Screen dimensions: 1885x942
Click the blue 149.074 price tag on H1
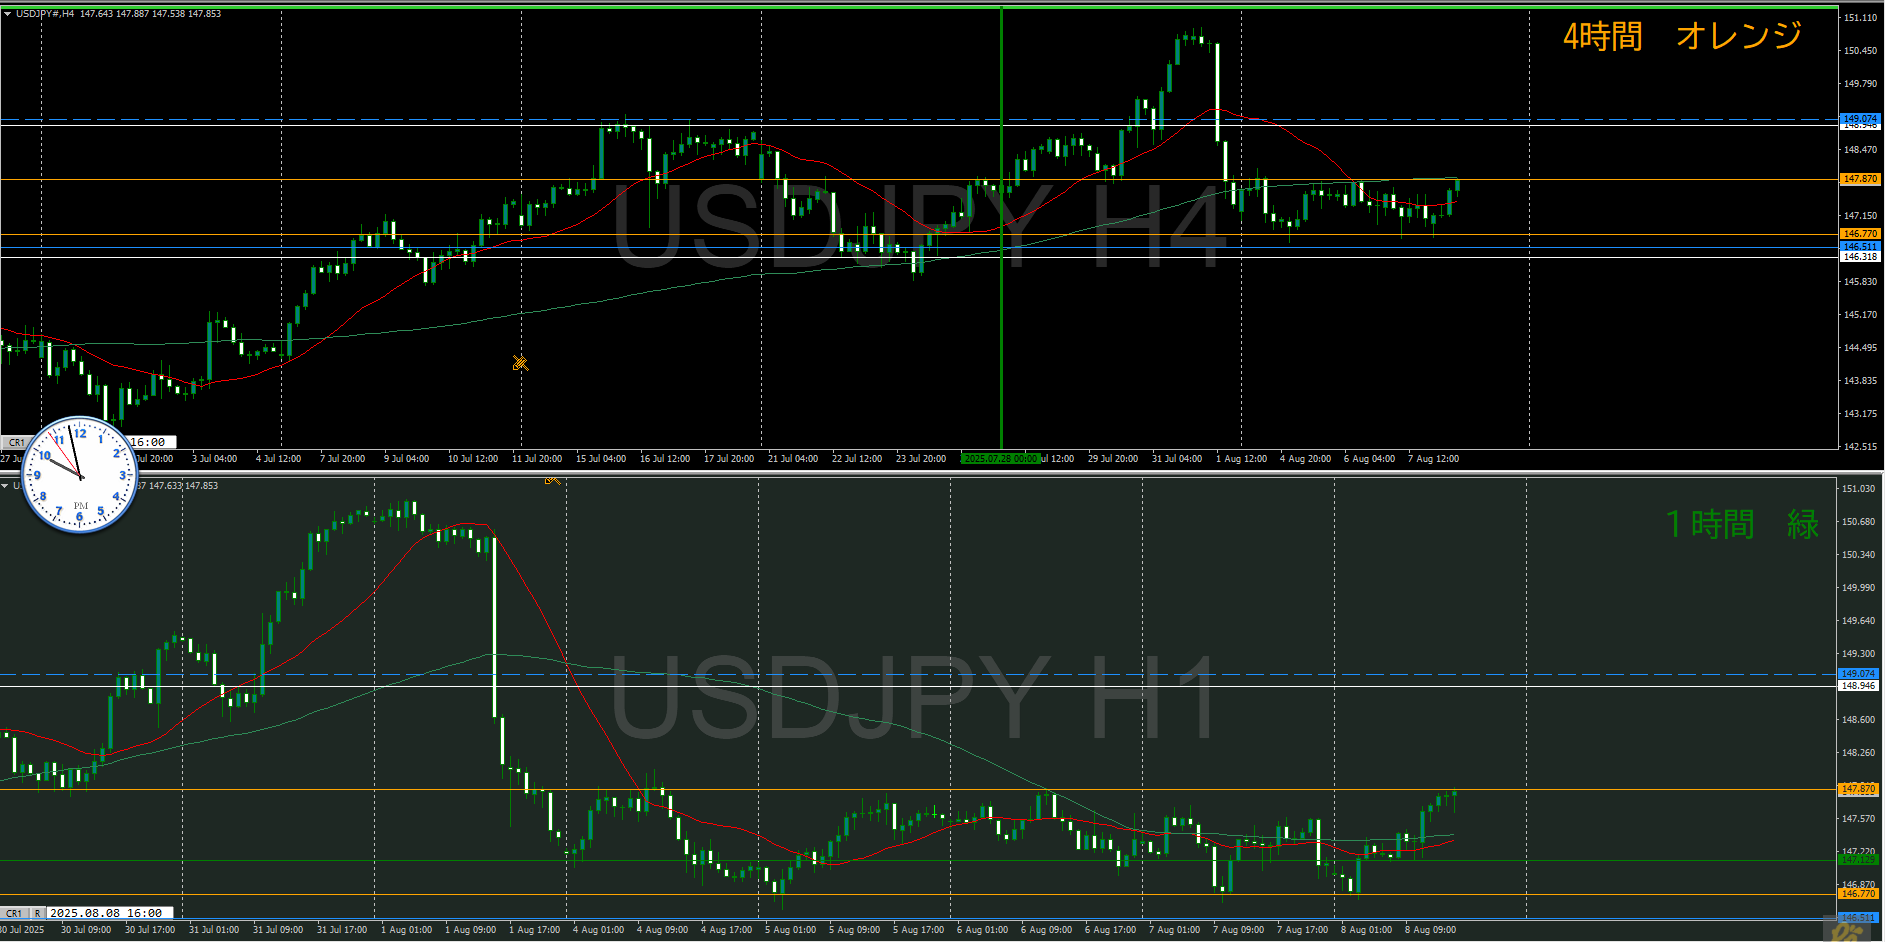pos(1858,674)
